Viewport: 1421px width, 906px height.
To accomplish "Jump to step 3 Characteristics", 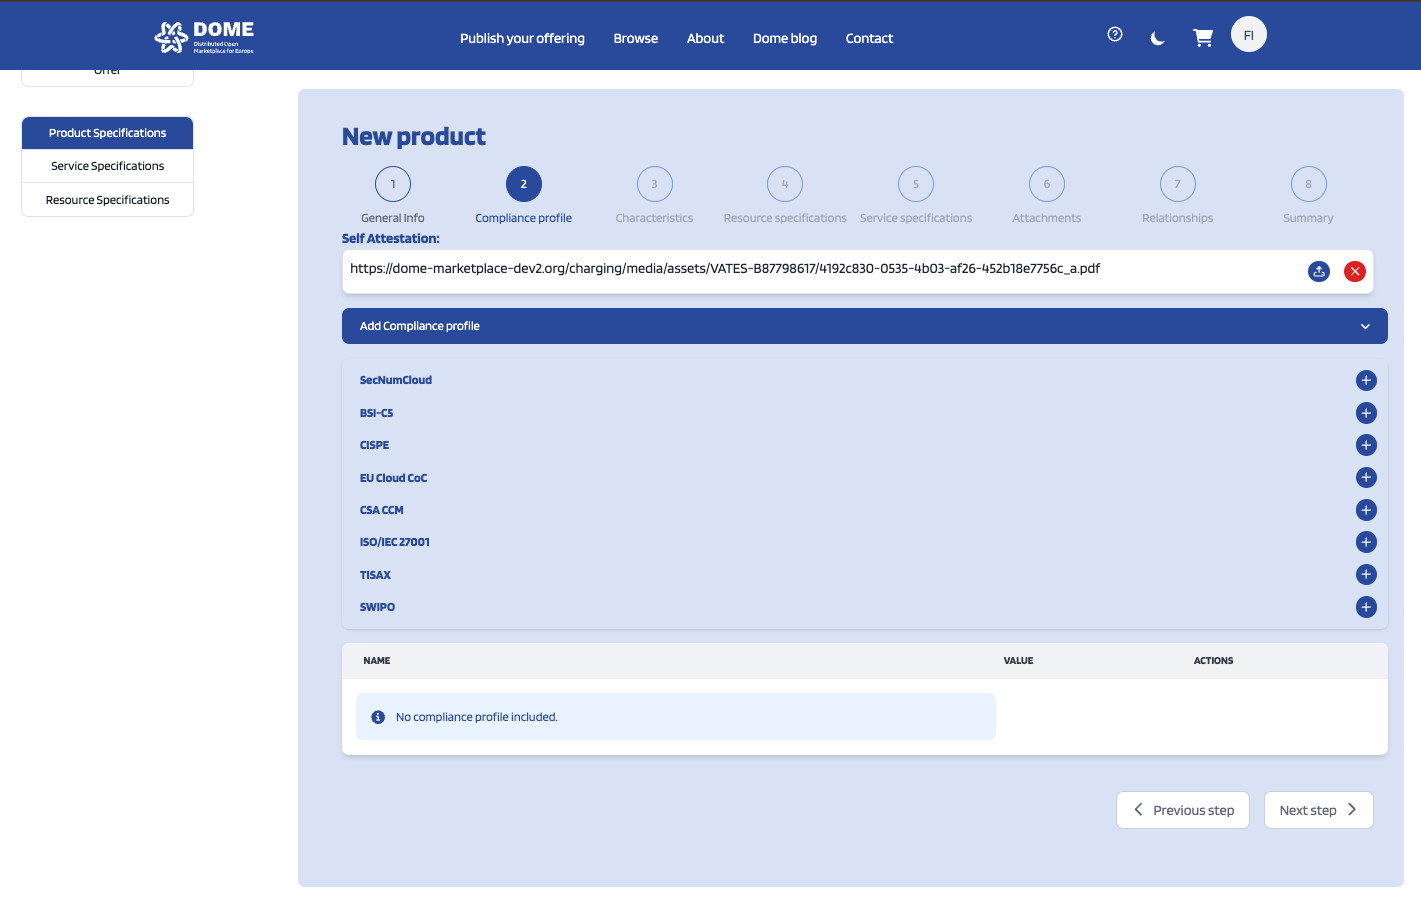I will 654,184.
